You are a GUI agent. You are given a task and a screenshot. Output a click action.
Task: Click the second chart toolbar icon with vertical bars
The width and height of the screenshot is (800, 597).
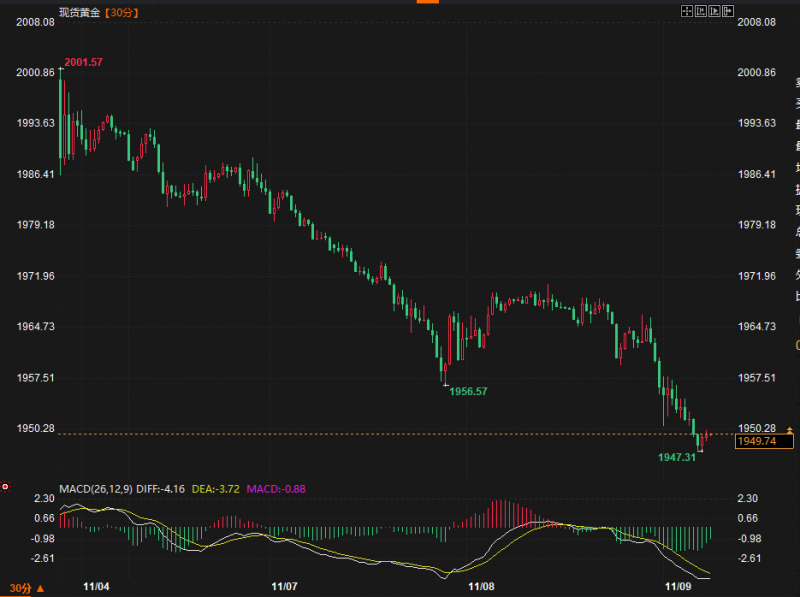[701, 11]
